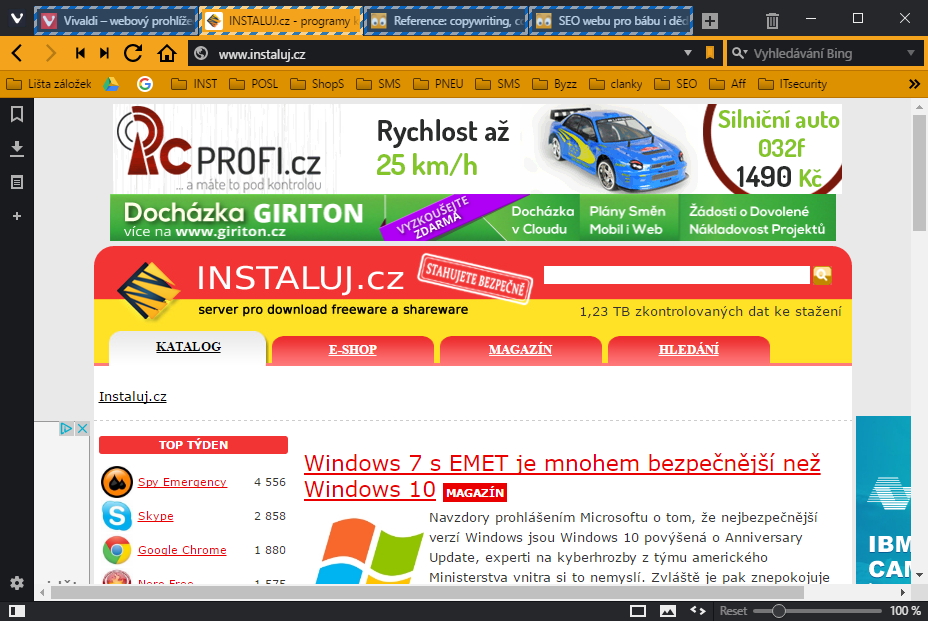The image size is (928, 621).
Task: Open the Google bookmark icon
Action: pyautogui.click(x=144, y=84)
